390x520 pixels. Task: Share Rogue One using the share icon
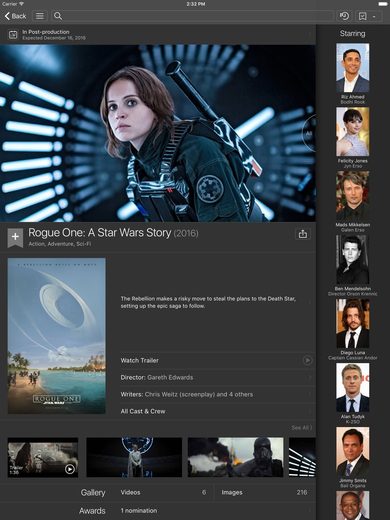[x=303, y=234]
